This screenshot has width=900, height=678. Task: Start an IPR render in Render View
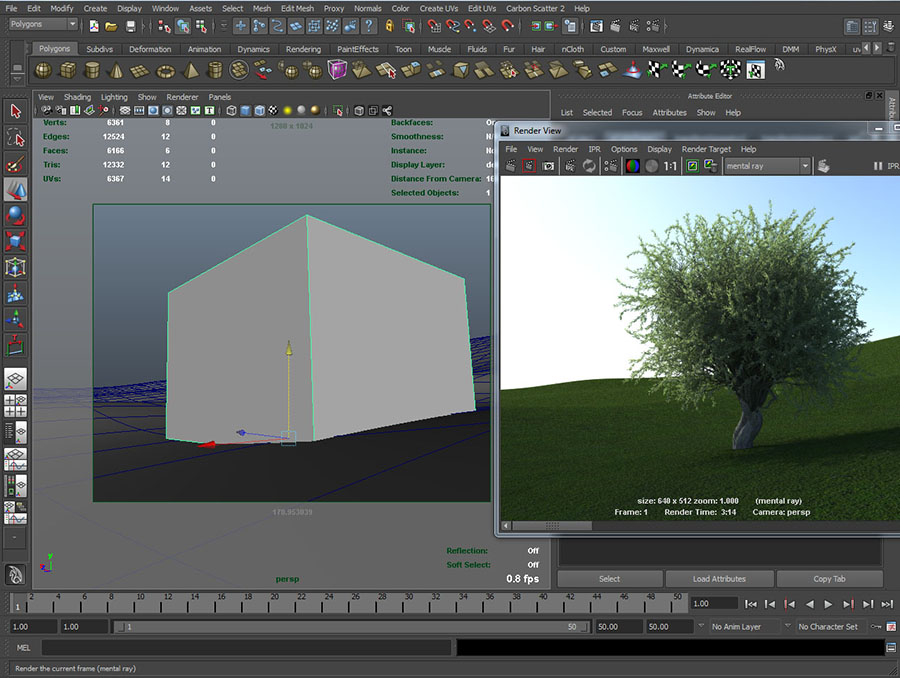pyautogui.click(x=569, y=166)
